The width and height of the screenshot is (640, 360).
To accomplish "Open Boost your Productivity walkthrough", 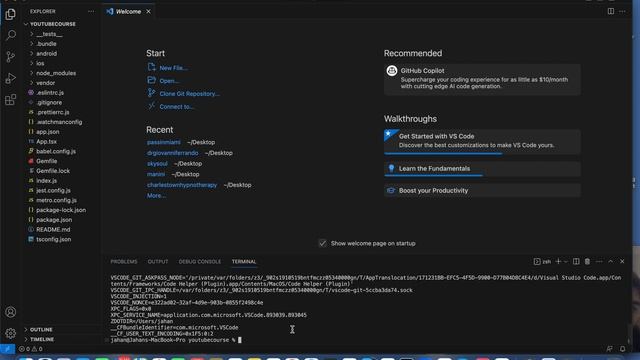I will tap(482, 191).
